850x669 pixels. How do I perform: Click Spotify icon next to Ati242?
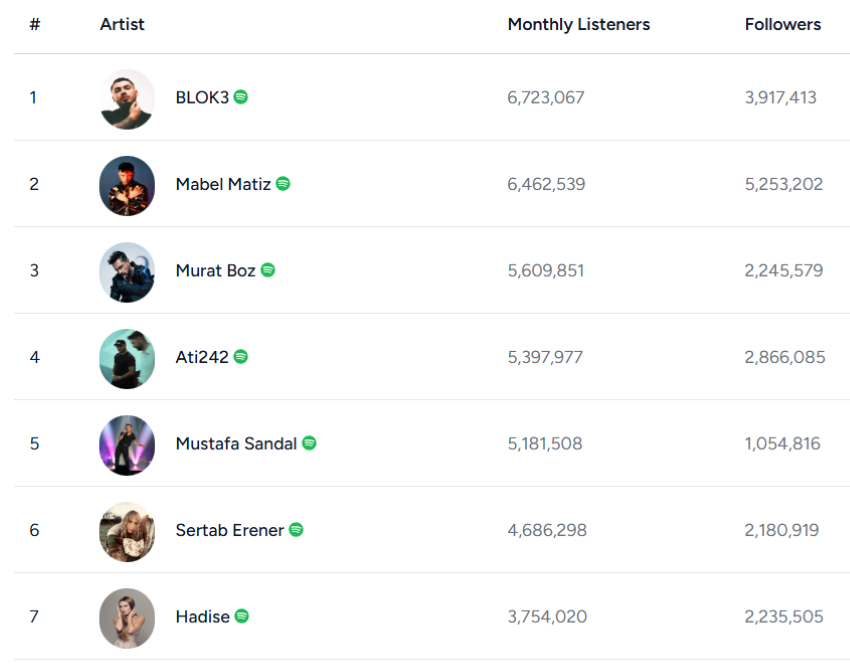pos(241,357)
